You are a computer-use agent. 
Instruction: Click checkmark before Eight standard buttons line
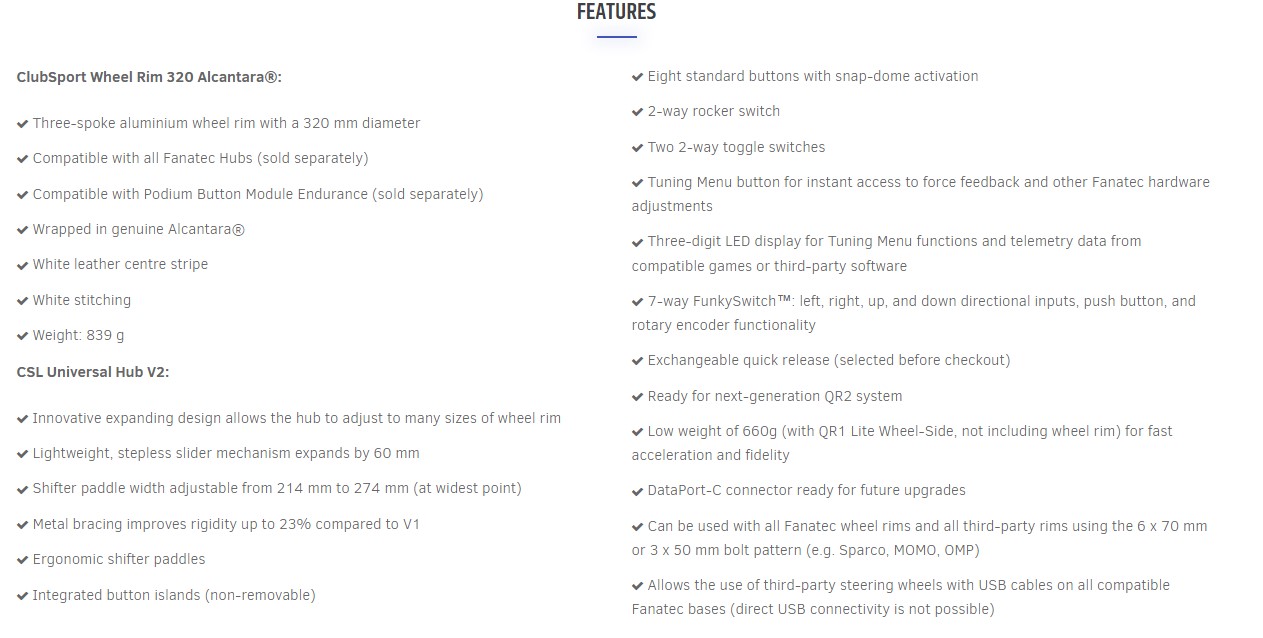click(x=638, y=77)
